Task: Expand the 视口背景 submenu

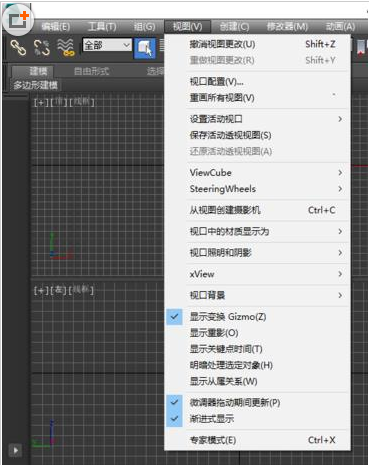Action: click(258, 295)
